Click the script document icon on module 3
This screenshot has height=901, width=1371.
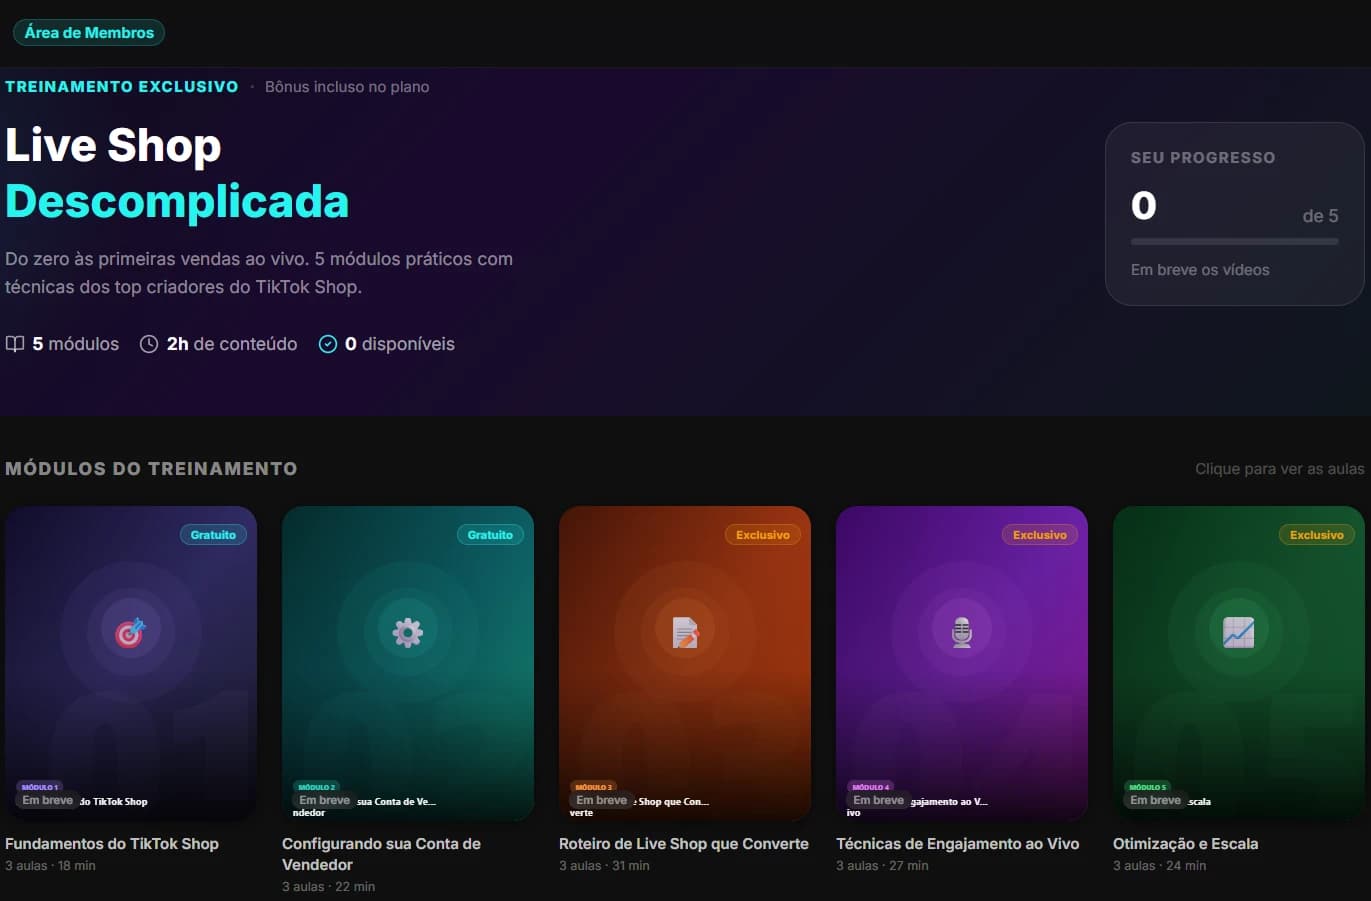[685, 632]
